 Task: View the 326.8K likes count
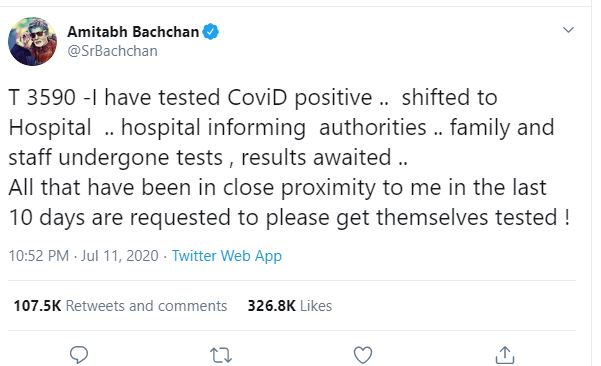tap(271, 306)
